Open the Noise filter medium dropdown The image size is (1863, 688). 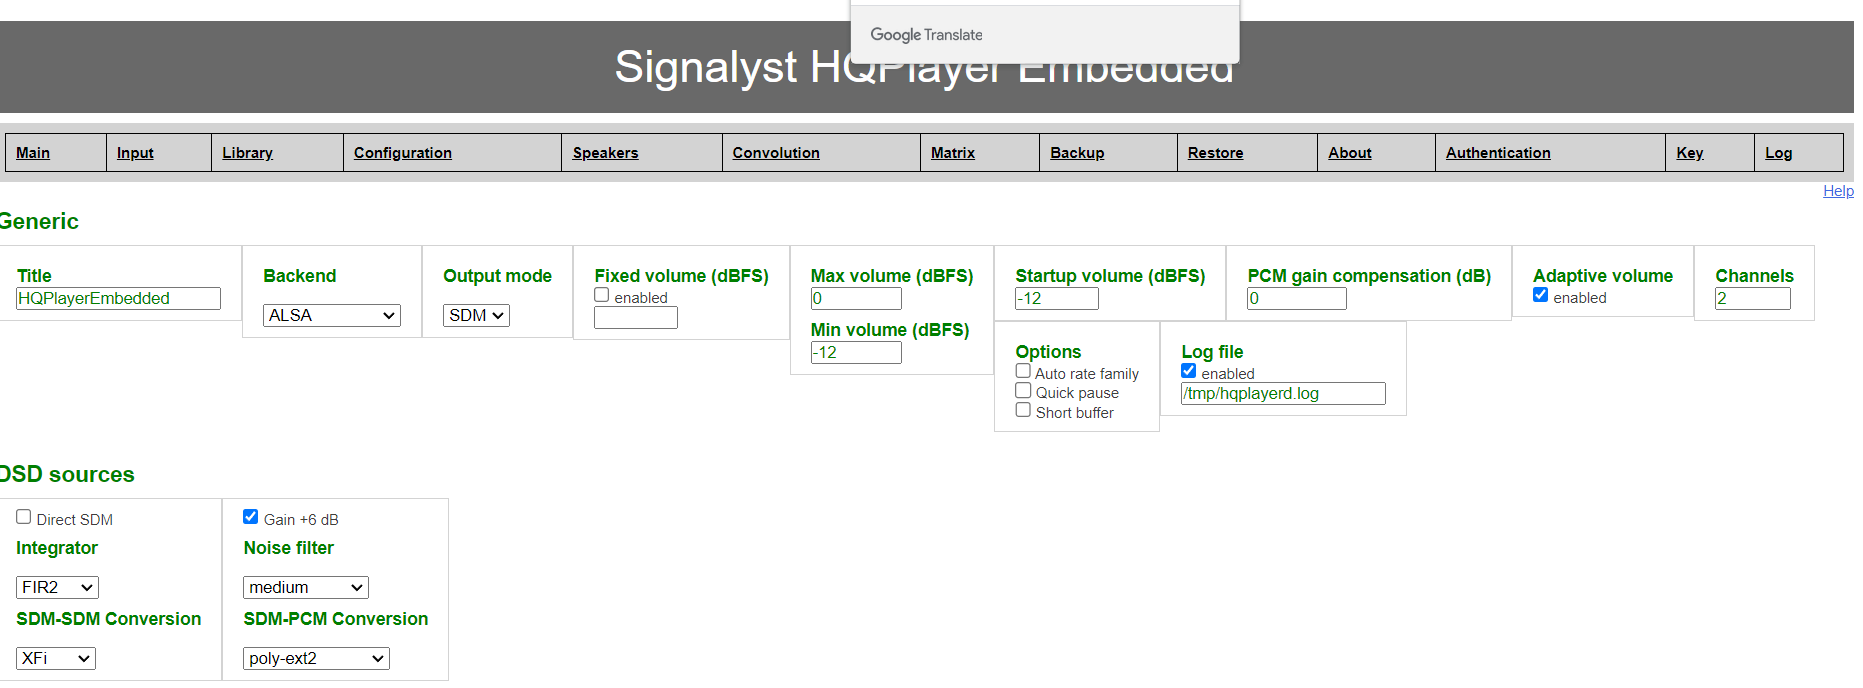pyautogui.click(x=306, y=587)
